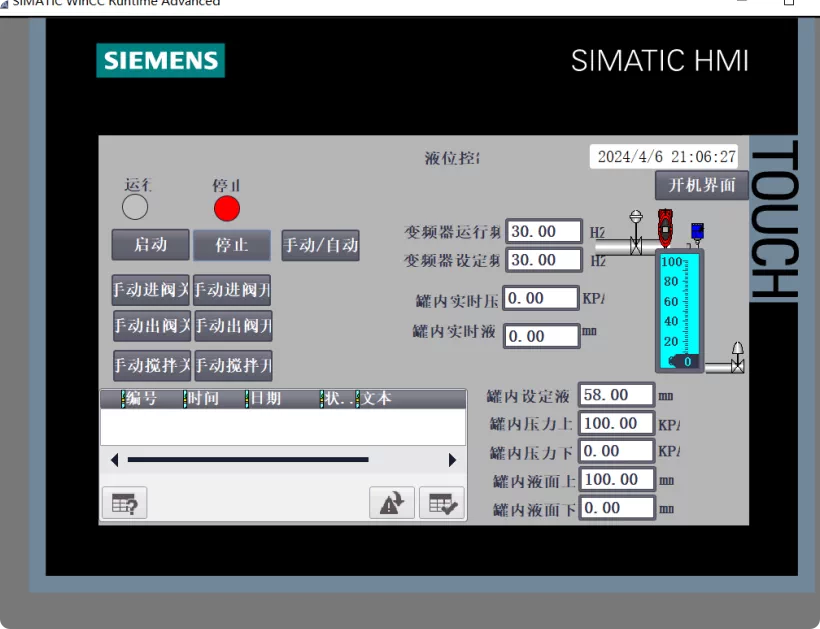Viewport: 820px width, 629px height.
Task: Click the tank level indicator showing 0
Action: (684, 361)
